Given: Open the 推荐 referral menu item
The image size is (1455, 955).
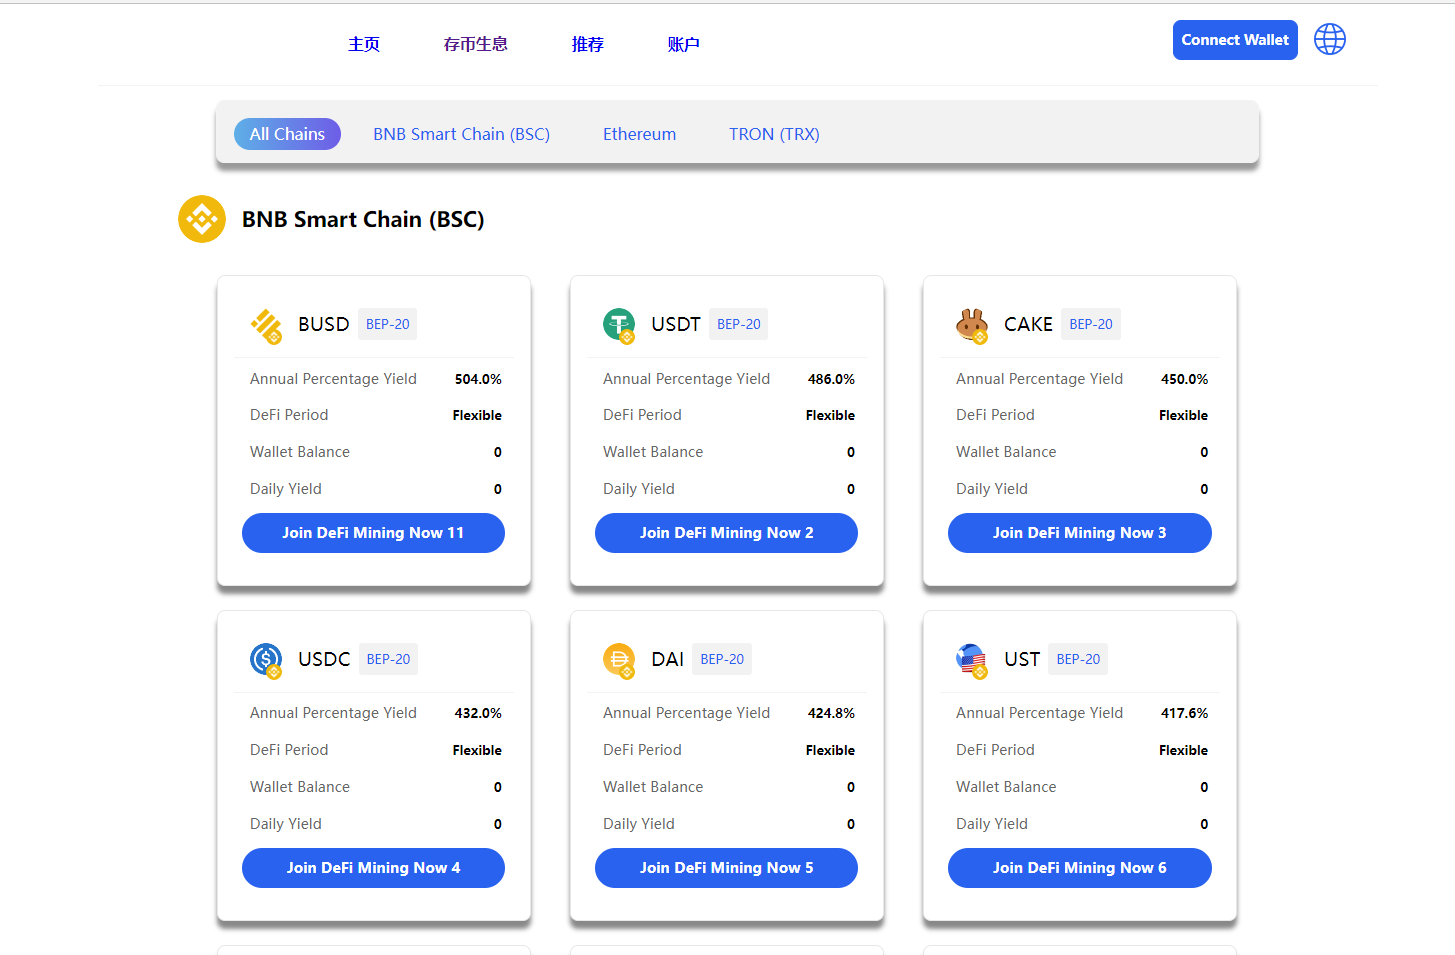Looking at the screenshot, I should (588, 44).
